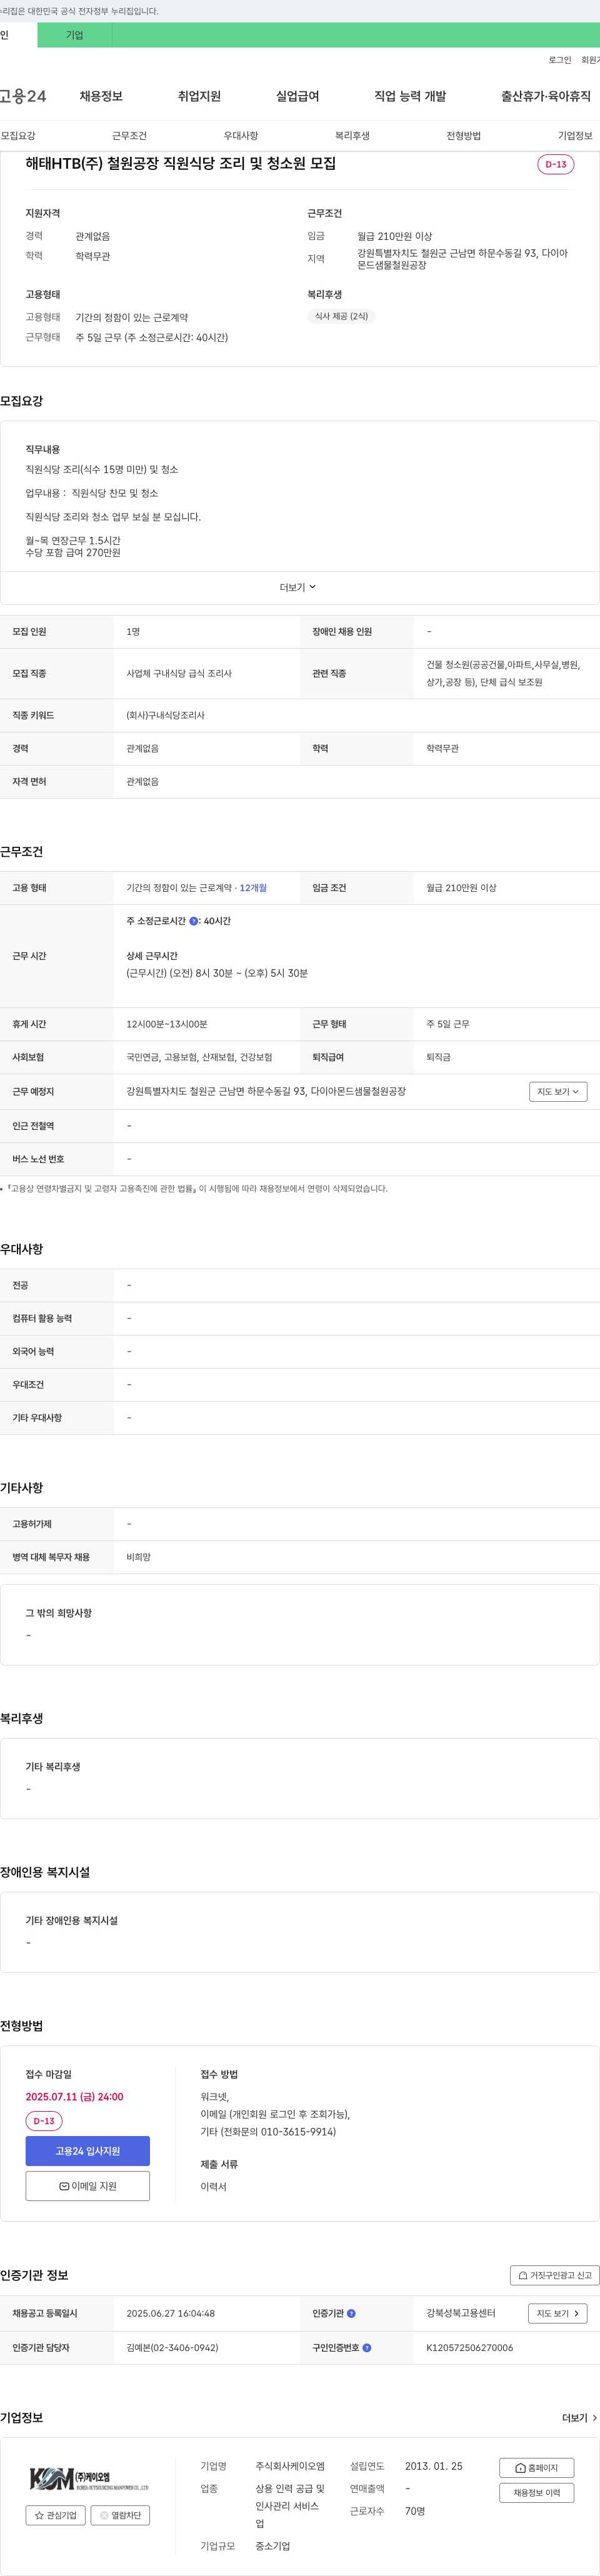Open the 직업 능력 개발 menu
600x2576 pixels.
pos(410,96)
